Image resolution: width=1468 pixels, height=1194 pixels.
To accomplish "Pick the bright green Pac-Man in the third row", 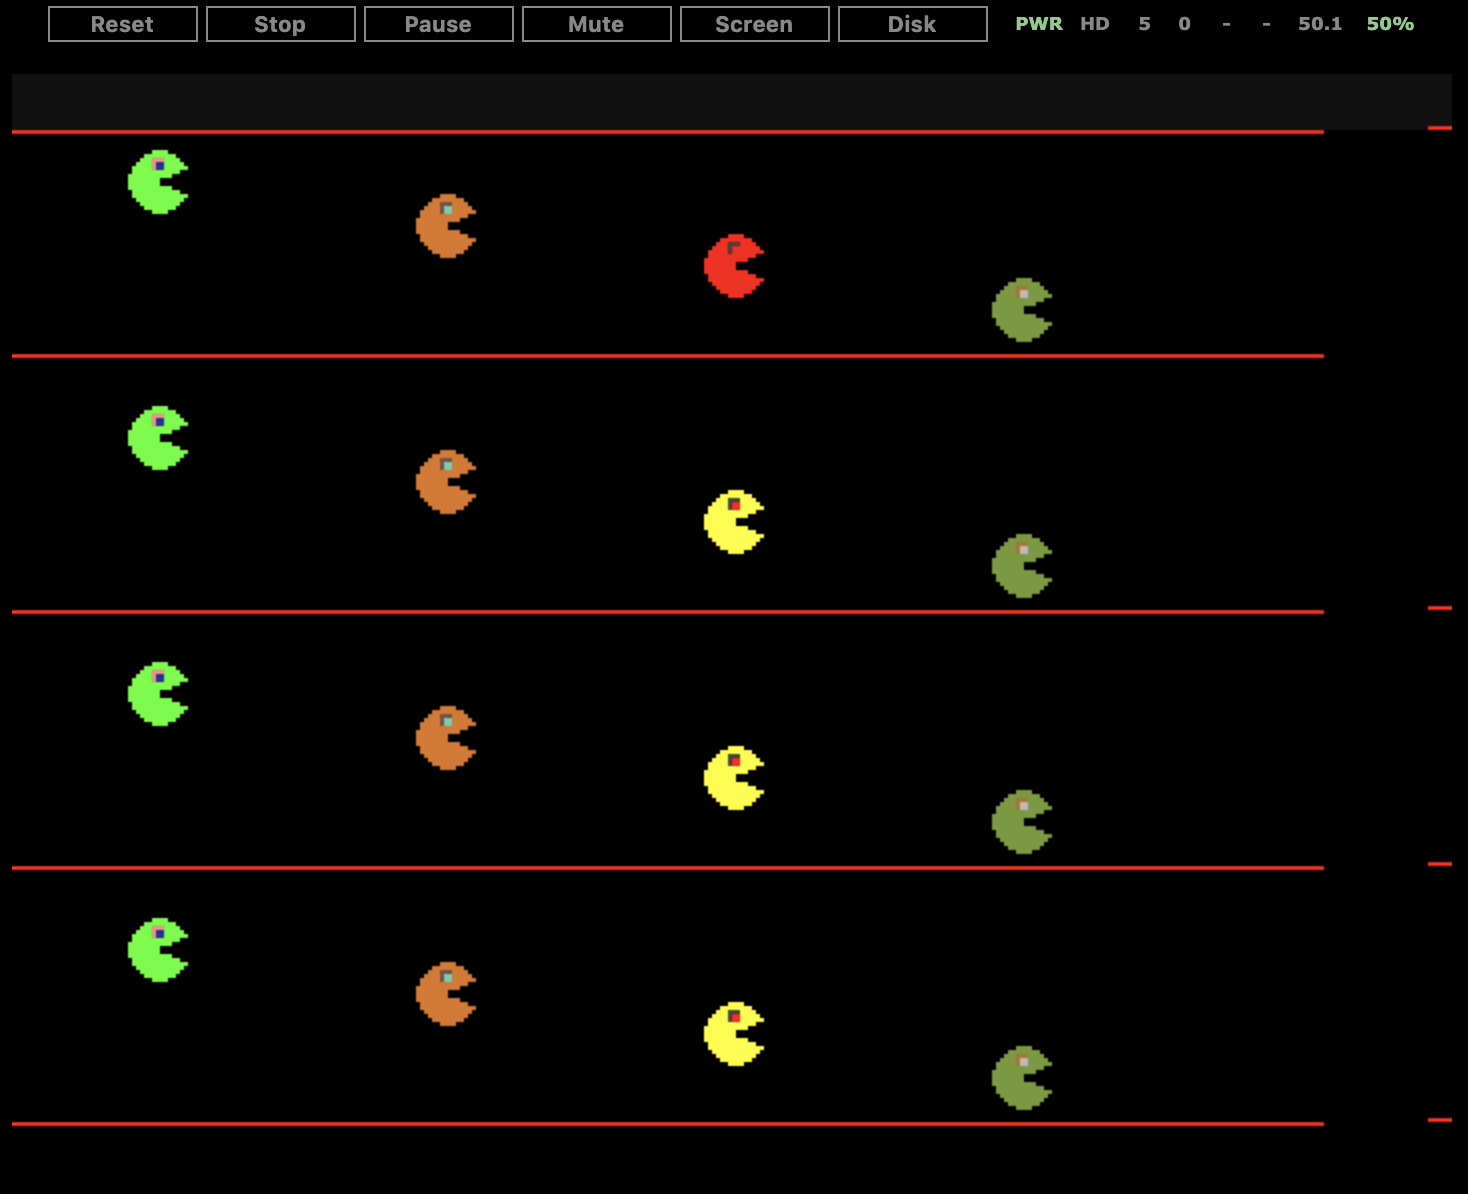I will [x=158, y=694].
